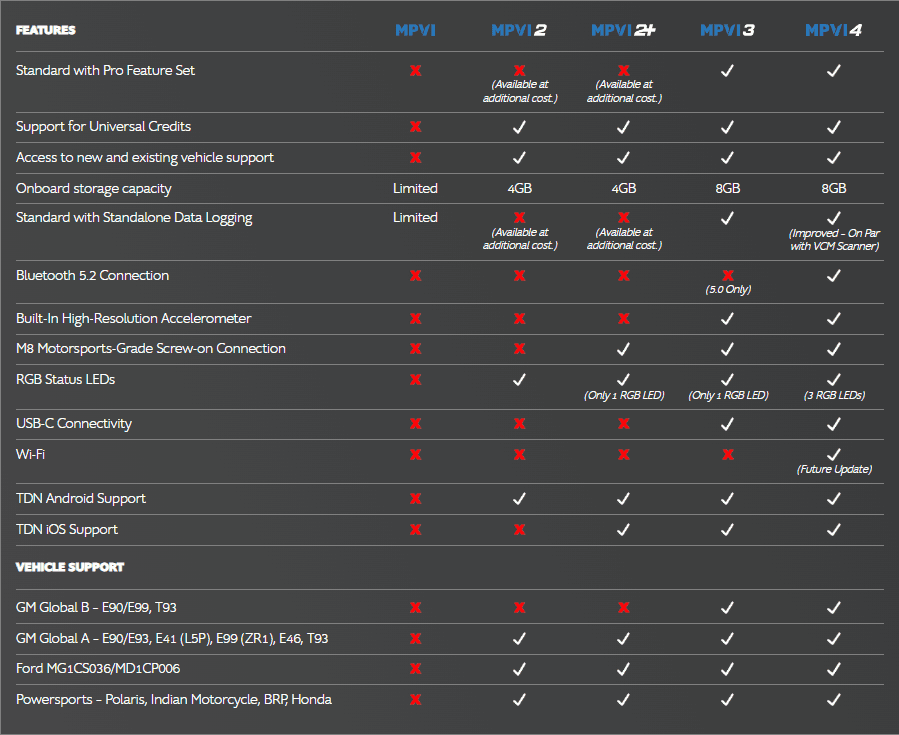Click the MPVI column header logo
This screenshot has width=899, height=735.
415,31
